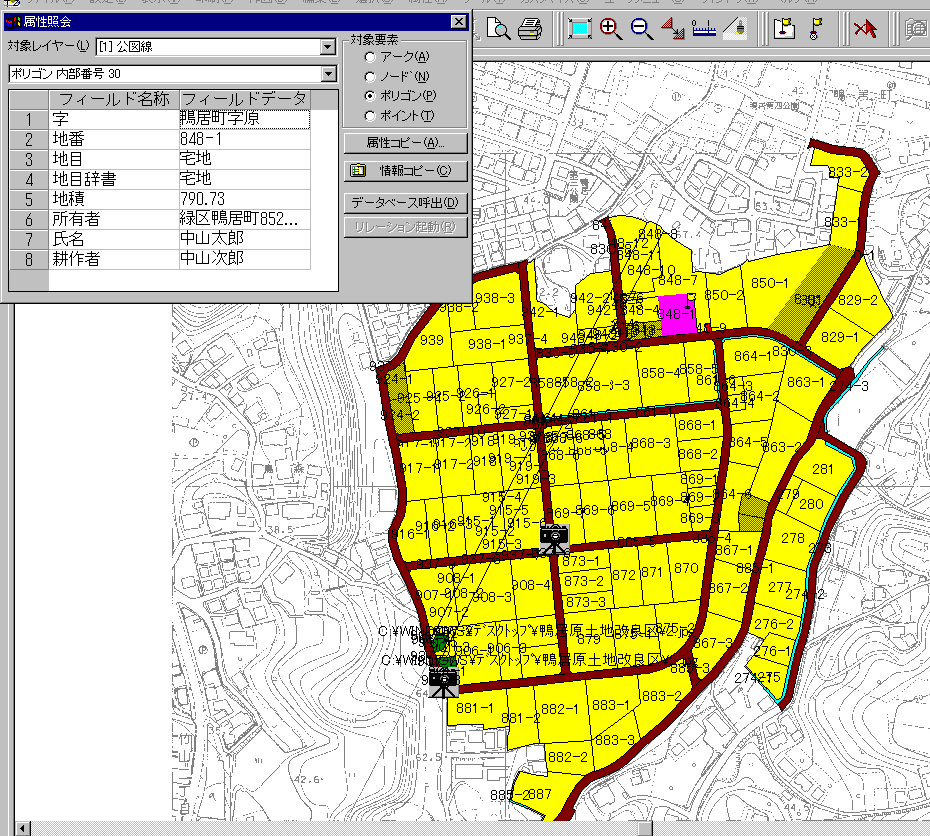Image resolution: width=930 pixels, height=836 pixels.
Task: Activate the zoom in magnifier tool
Action: coord(610,30)
